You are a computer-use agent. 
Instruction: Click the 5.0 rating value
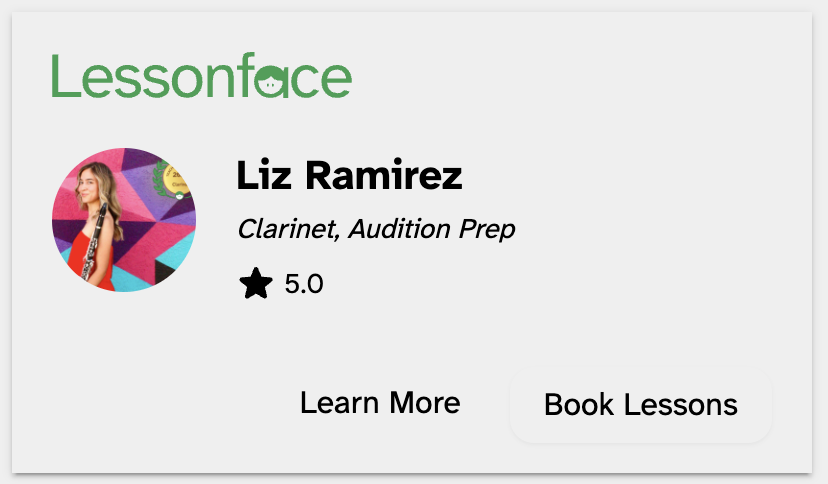[304, 284]
